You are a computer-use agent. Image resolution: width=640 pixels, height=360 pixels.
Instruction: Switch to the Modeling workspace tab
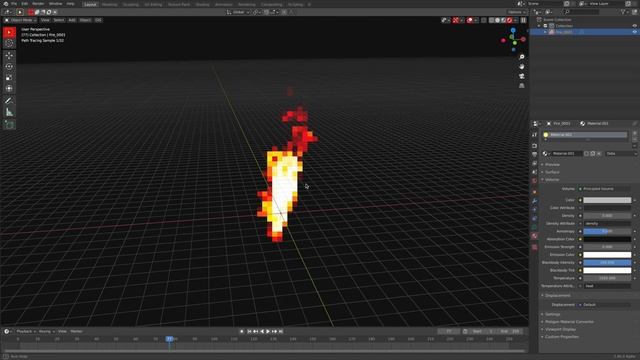click(109, 4)
